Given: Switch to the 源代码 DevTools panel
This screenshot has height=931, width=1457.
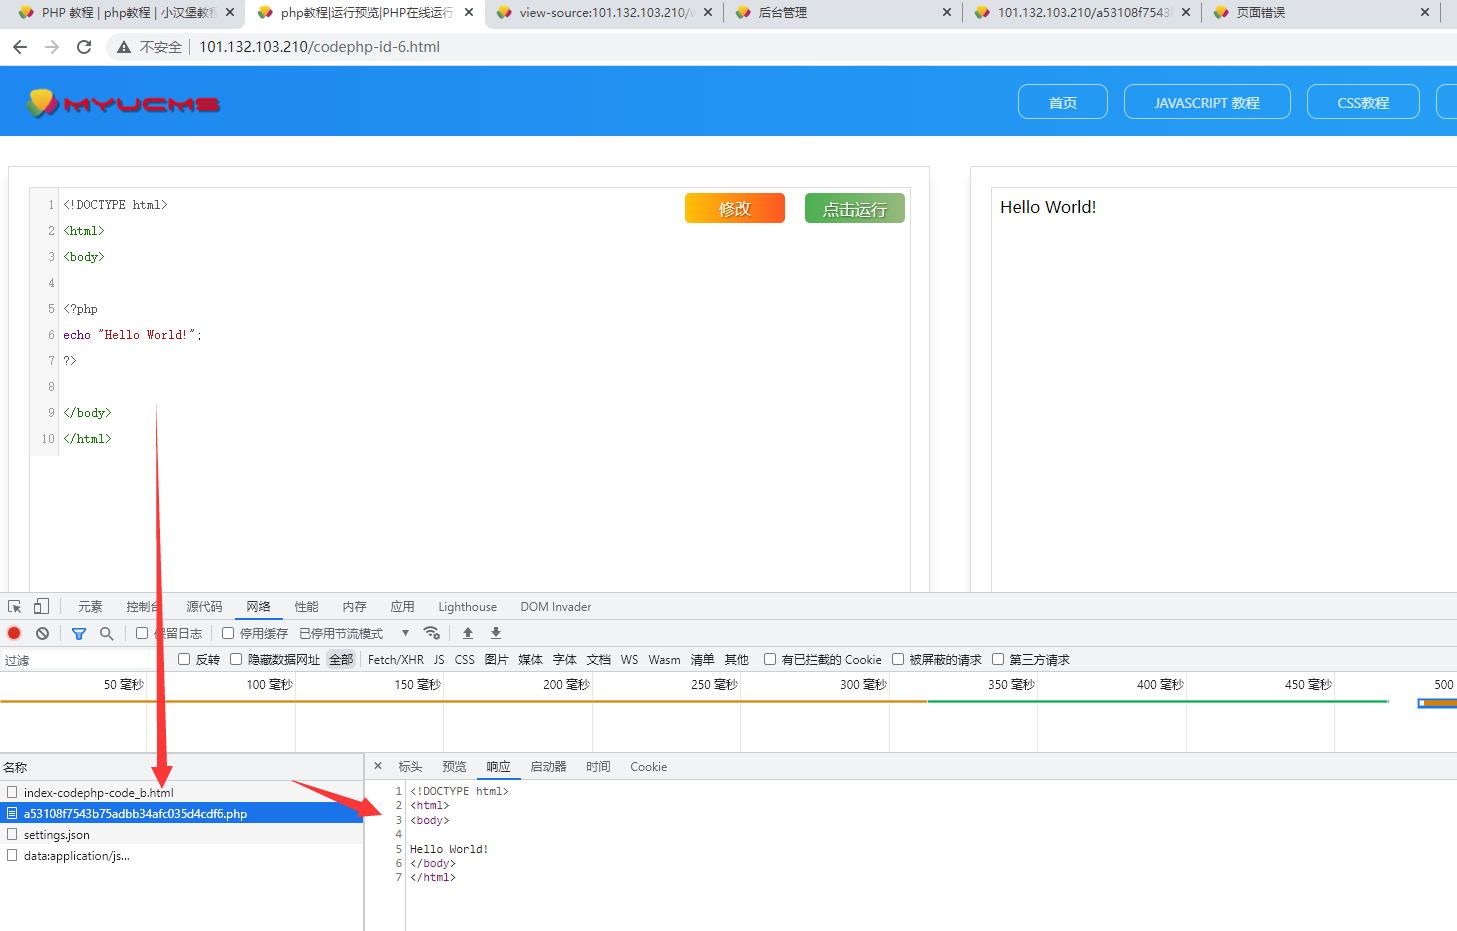Looking at the screenshot, I should 204,606.
